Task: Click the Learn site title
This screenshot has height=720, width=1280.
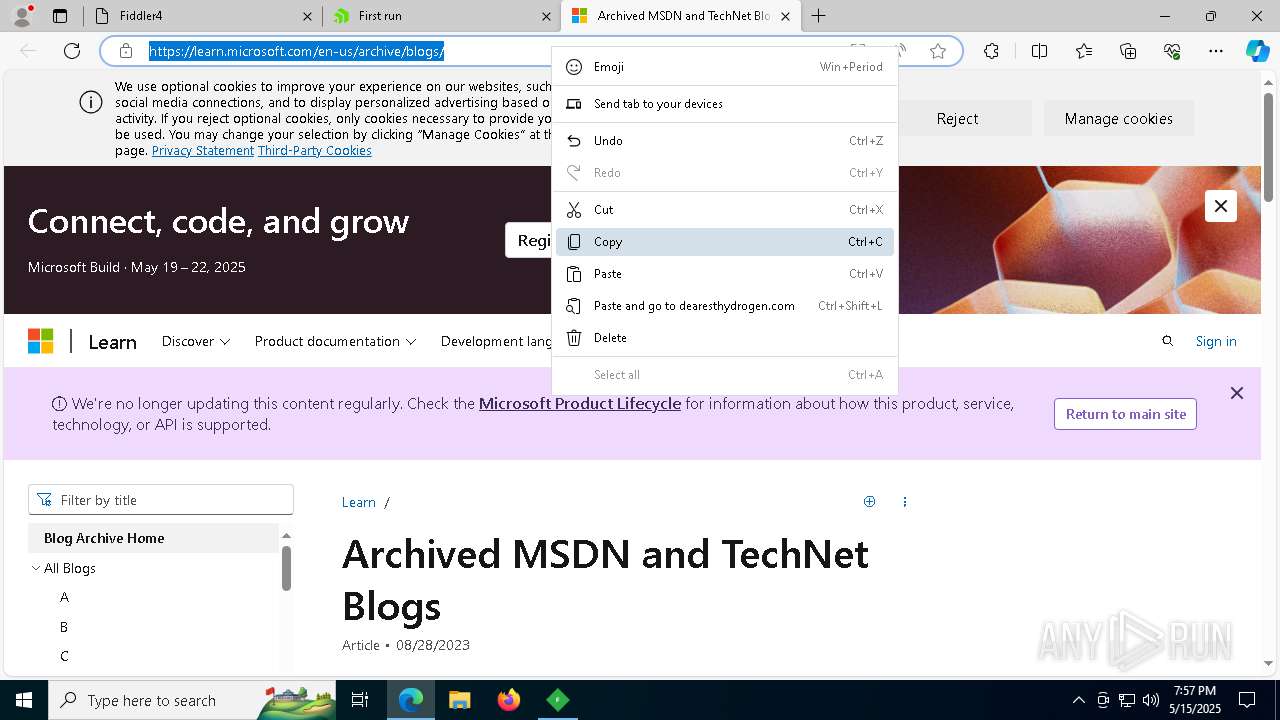Action: [x=112, y=342]
